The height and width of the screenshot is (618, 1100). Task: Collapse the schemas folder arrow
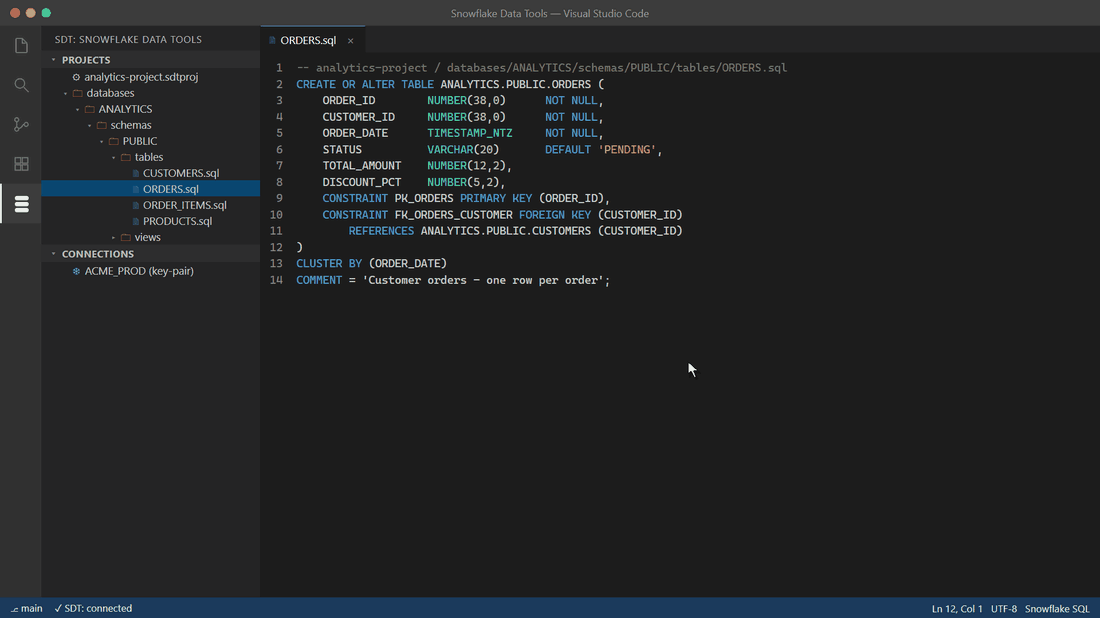(89, 126)
